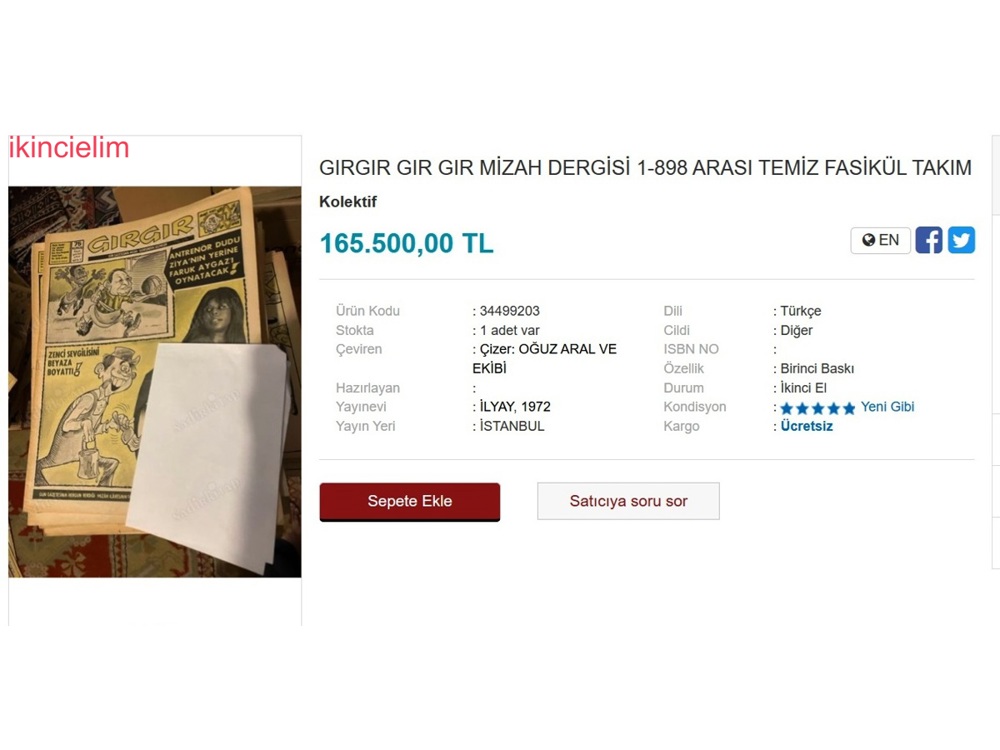Click the 165.500,00 TL price
The height and width of the screenshot is (750, 1000).
[x=406, y=243]
